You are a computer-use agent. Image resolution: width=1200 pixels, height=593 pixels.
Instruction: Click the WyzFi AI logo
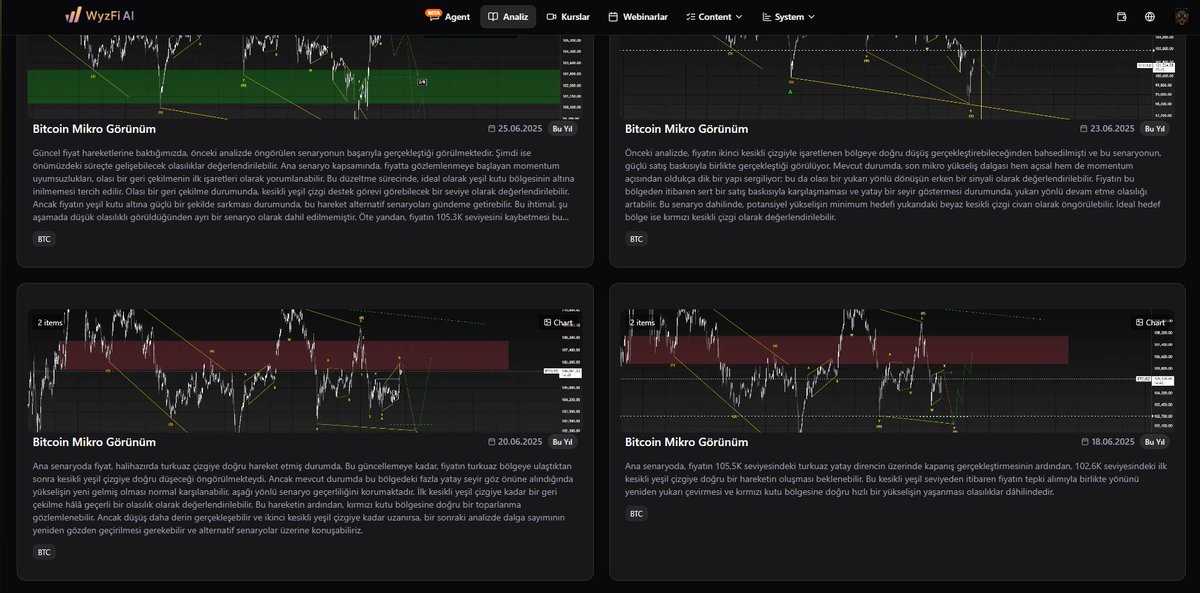click(101, 16)
